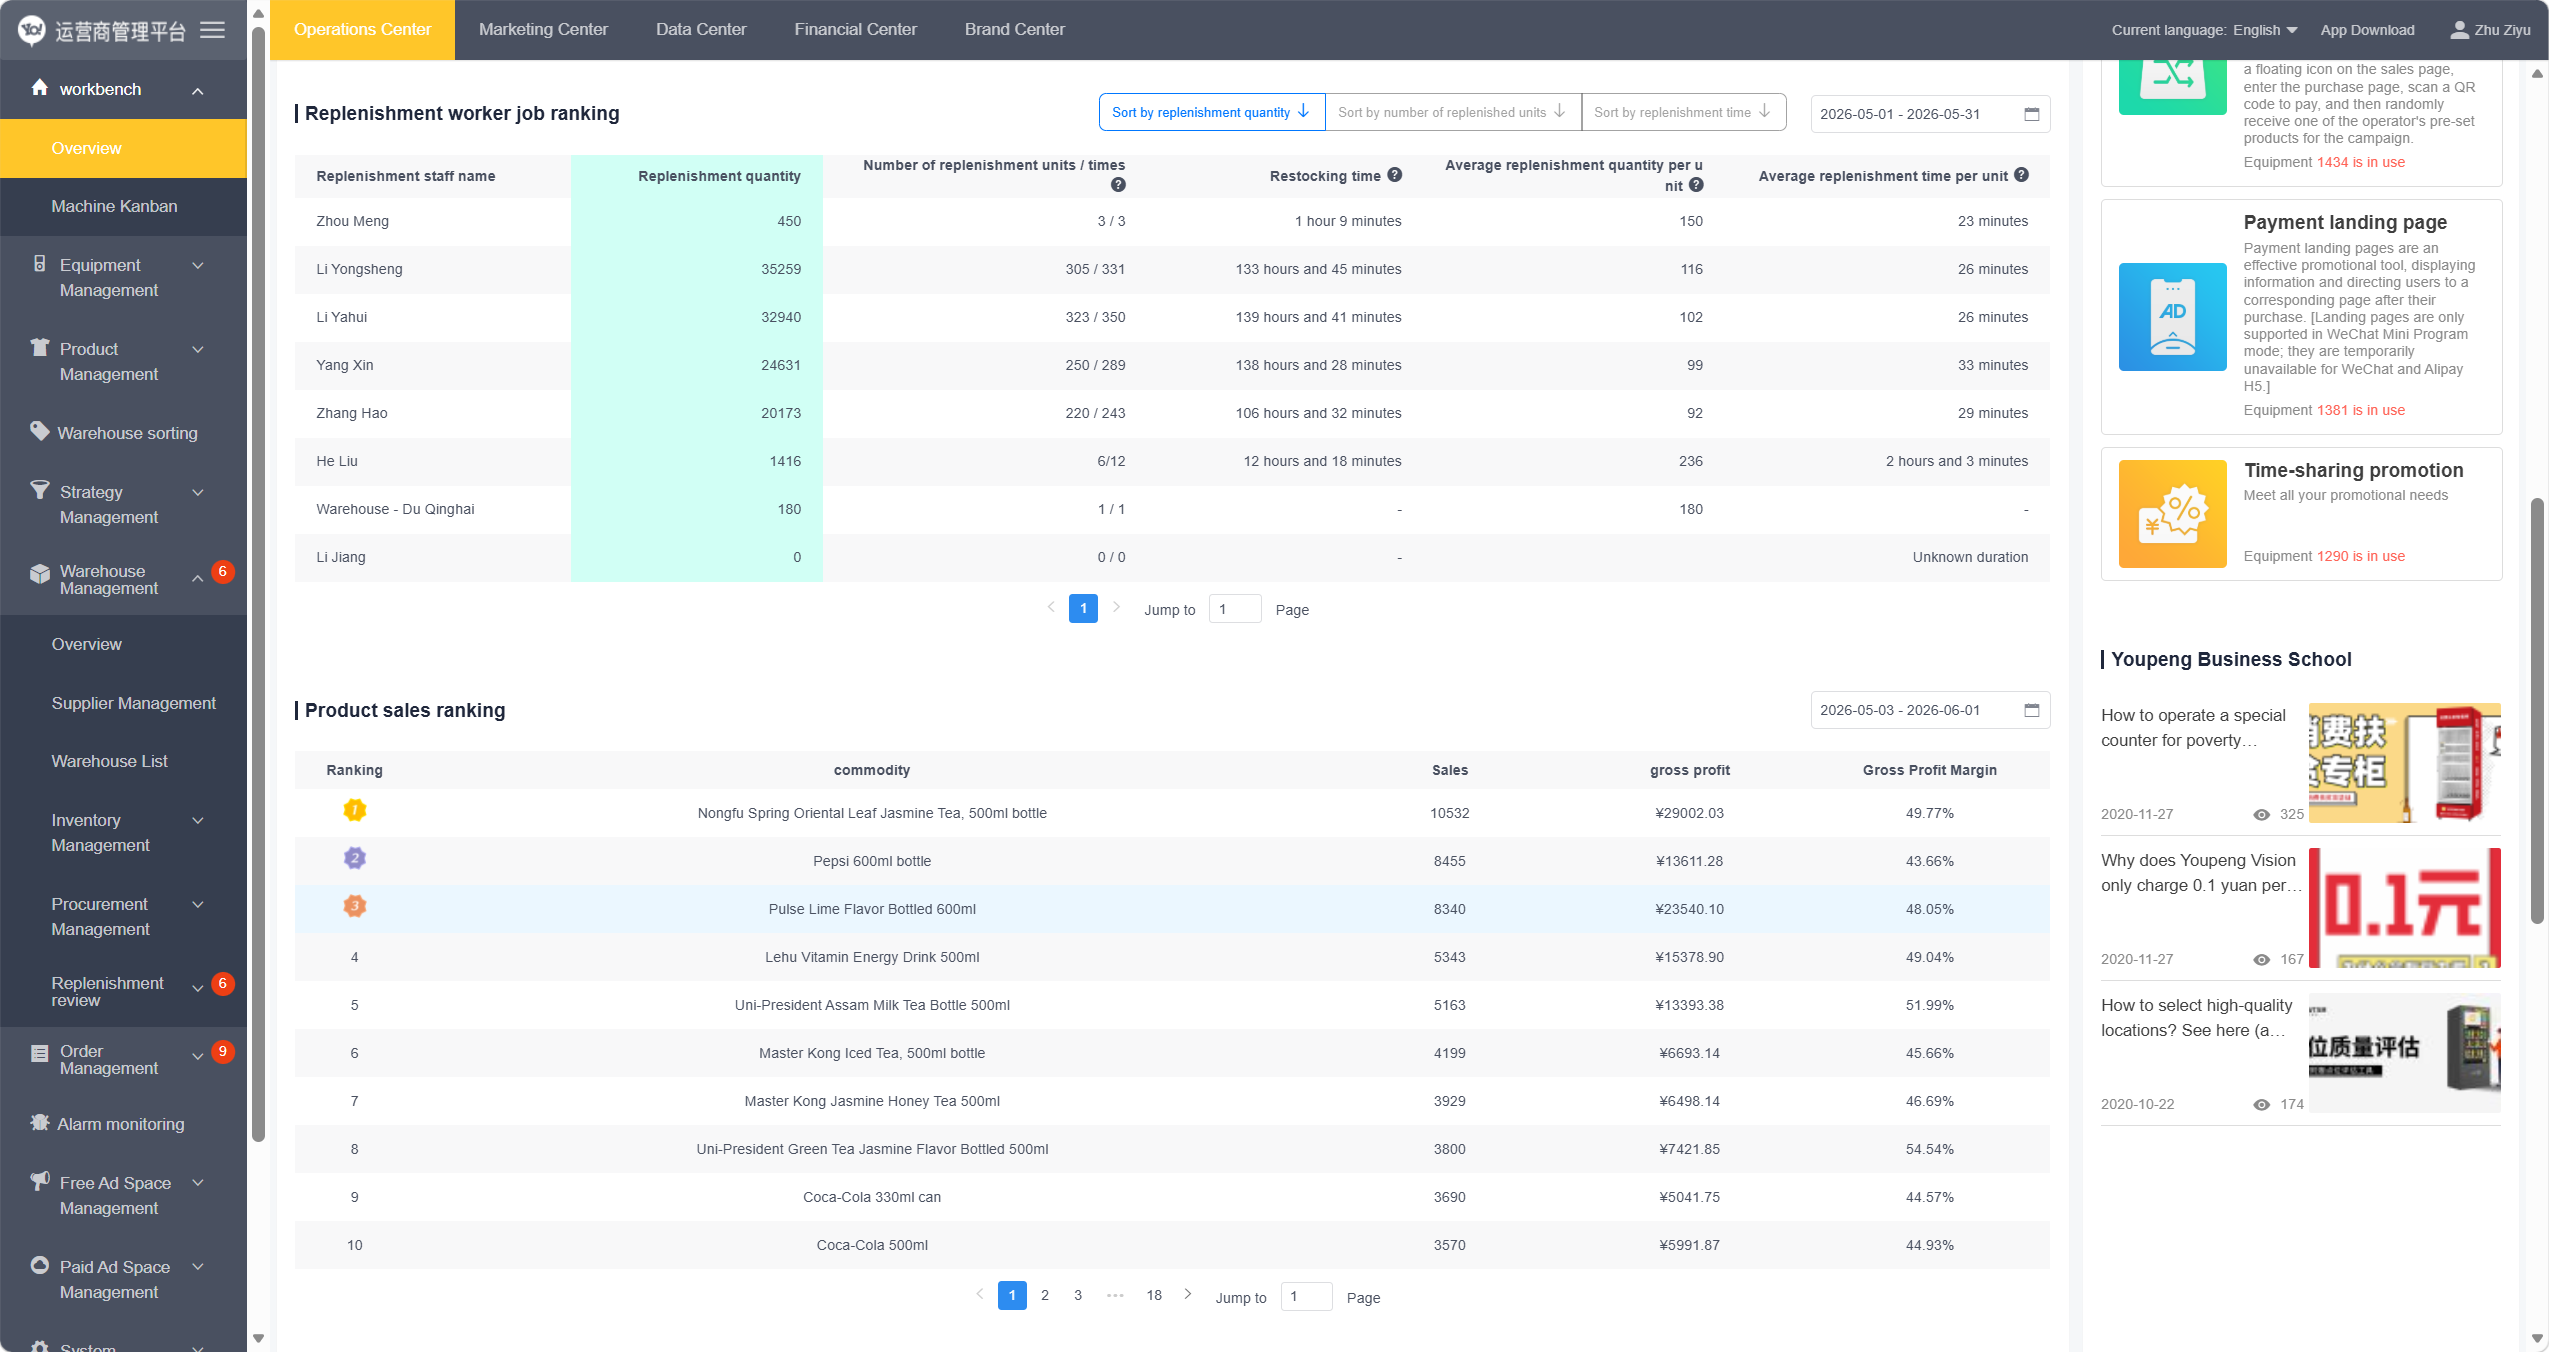2549x1352 pixels.
Task: Click the Payment landing page AD icon
Action: (x=2172, y=317)
